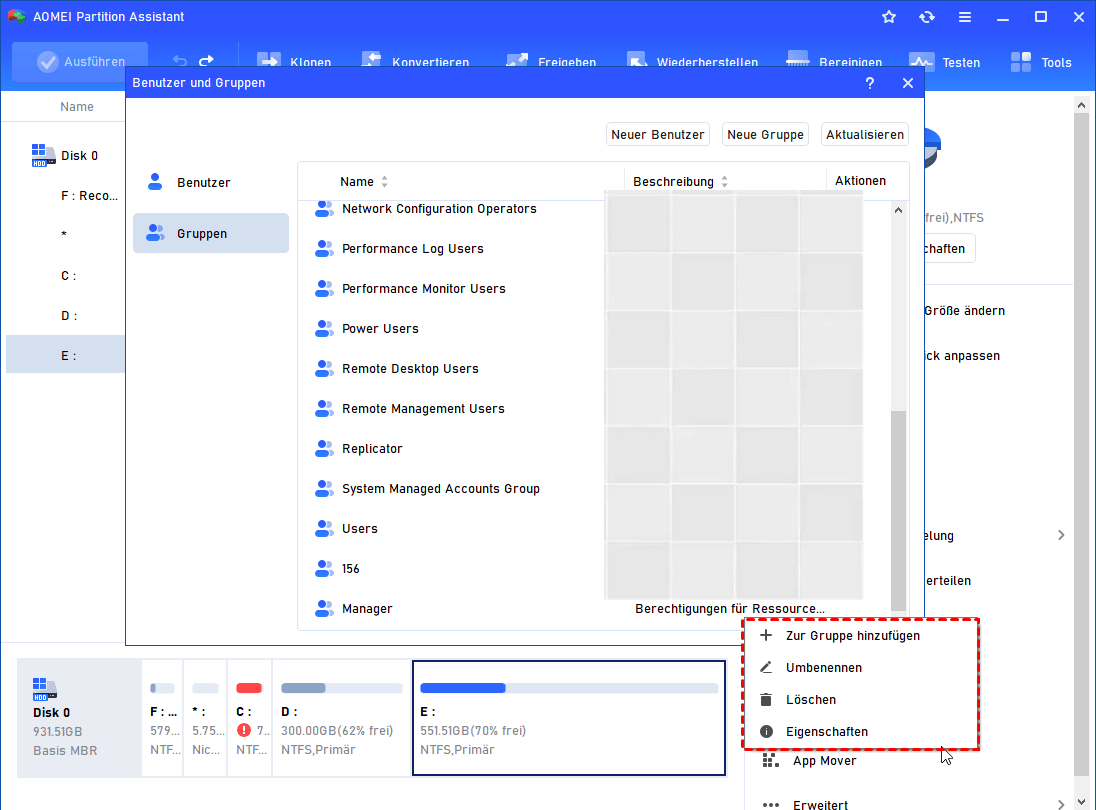Click Neue Gruppe button
Screen dimensions: 1096x810
[x=765, y=134]
